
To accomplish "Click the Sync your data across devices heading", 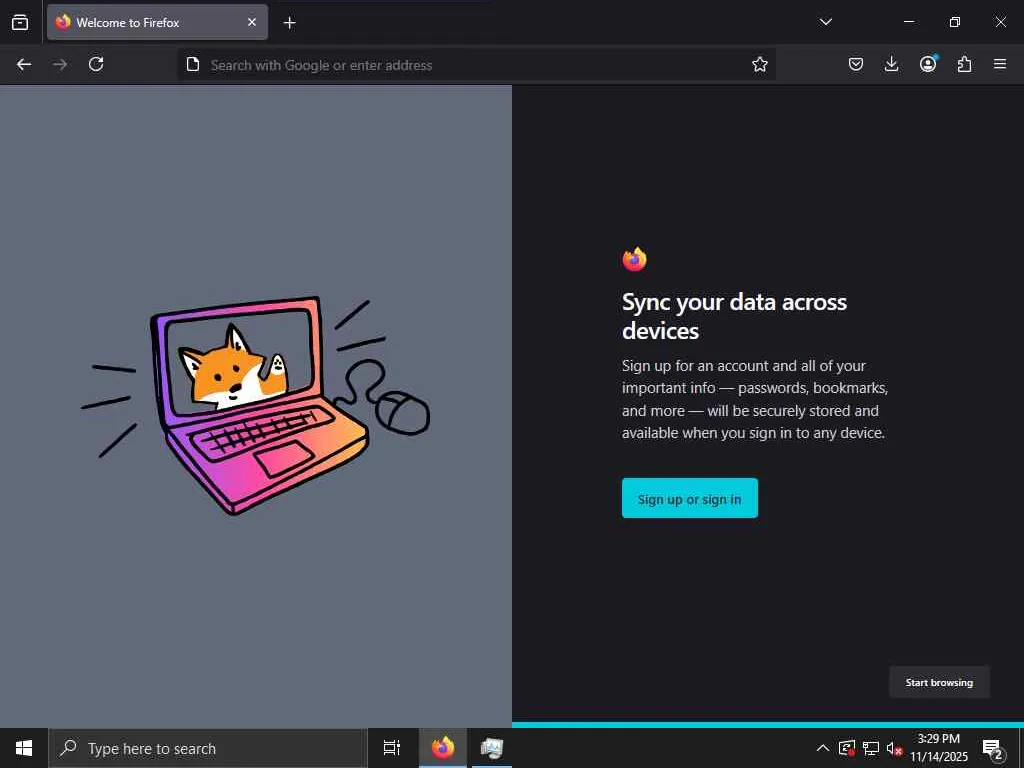I will [x=734, y=316].
